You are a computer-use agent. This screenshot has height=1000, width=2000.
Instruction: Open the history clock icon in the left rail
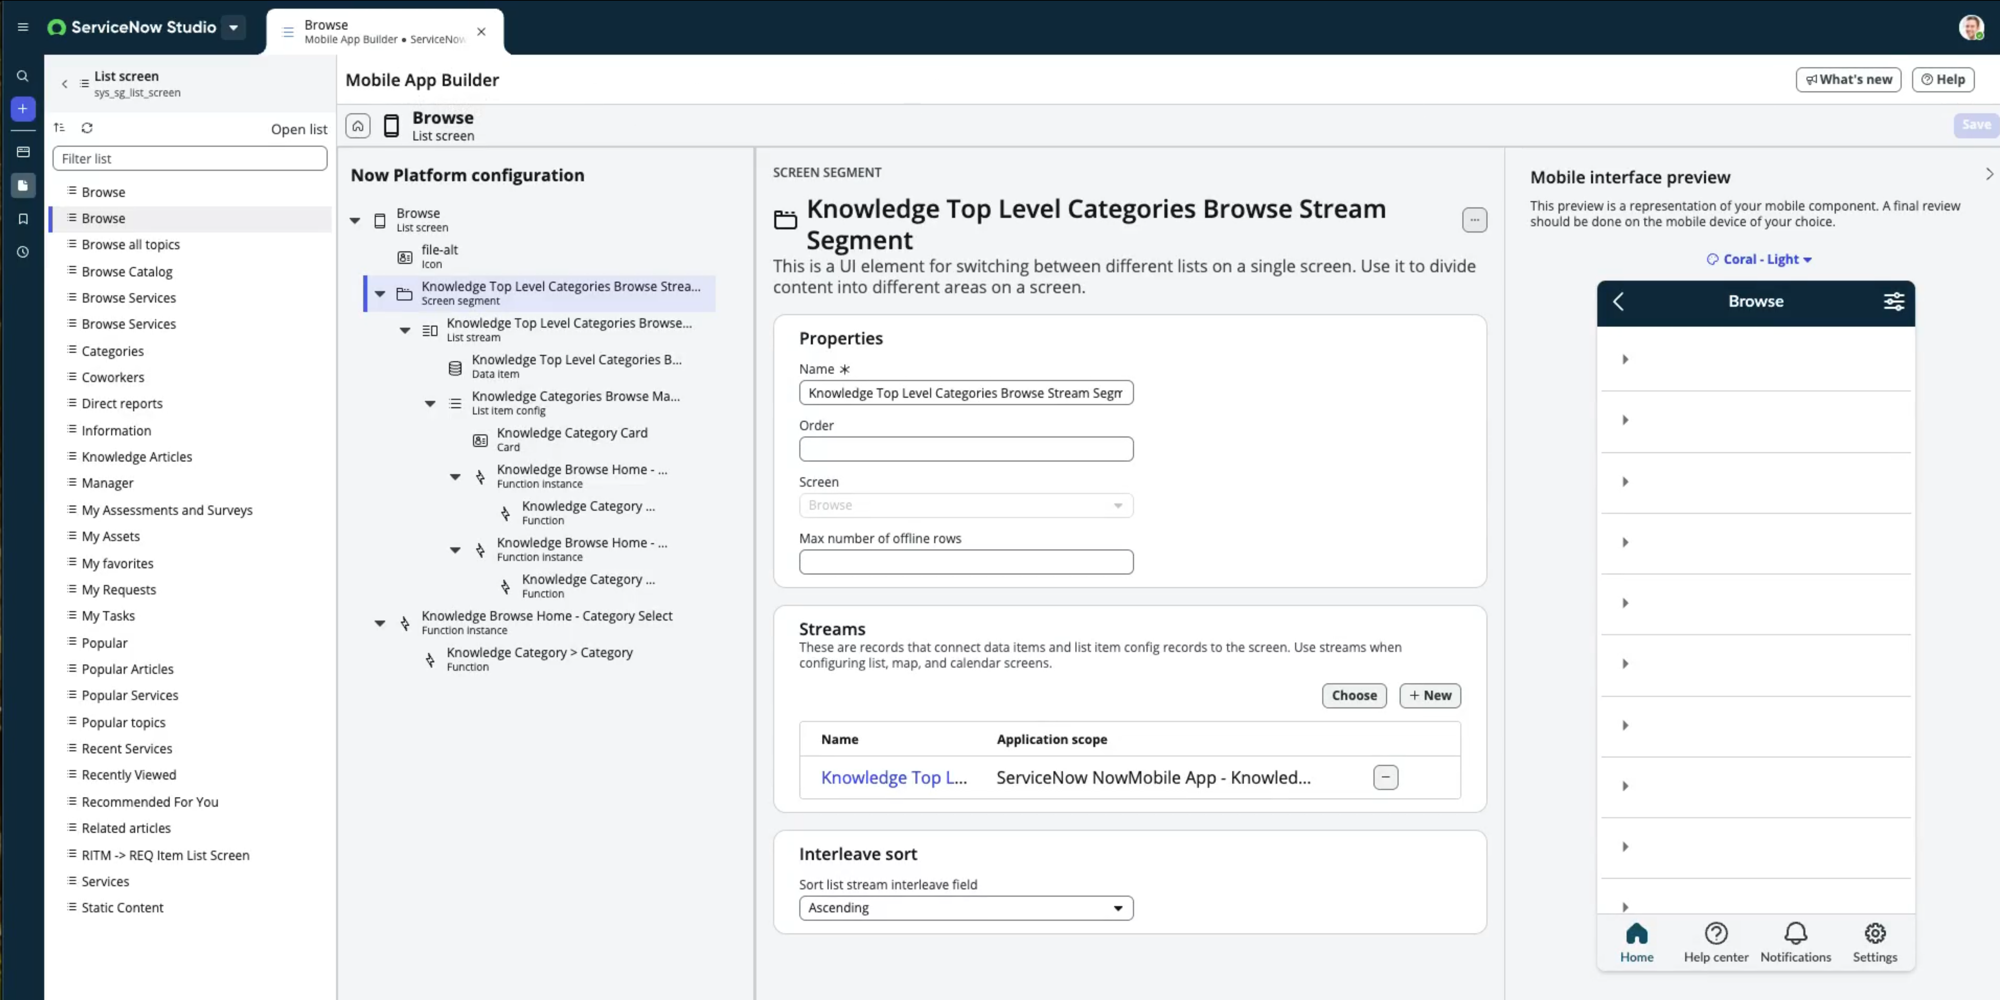[x=23, y=252]
